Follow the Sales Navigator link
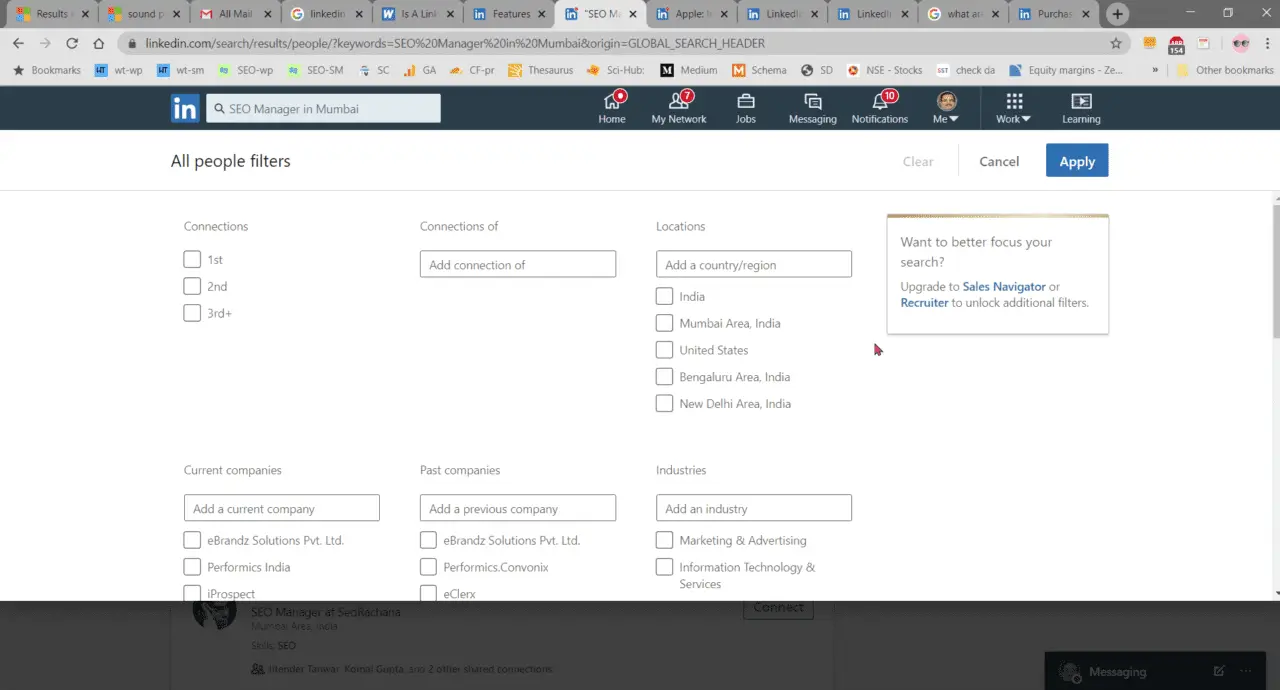This screenshot has height=690, width=1280. click(x=1004, y=287)
